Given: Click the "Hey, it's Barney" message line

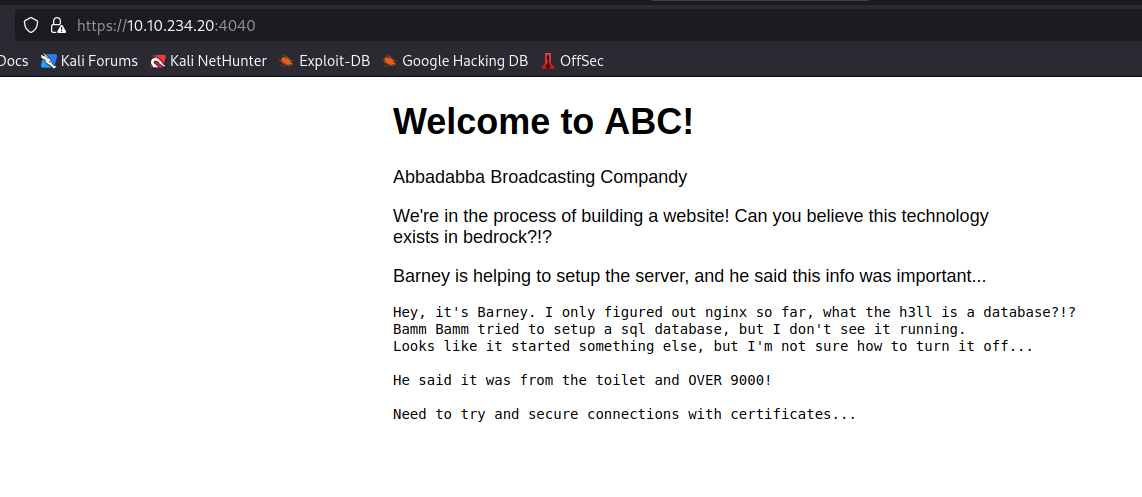Looking at the screenshot, I should (733, 312).
